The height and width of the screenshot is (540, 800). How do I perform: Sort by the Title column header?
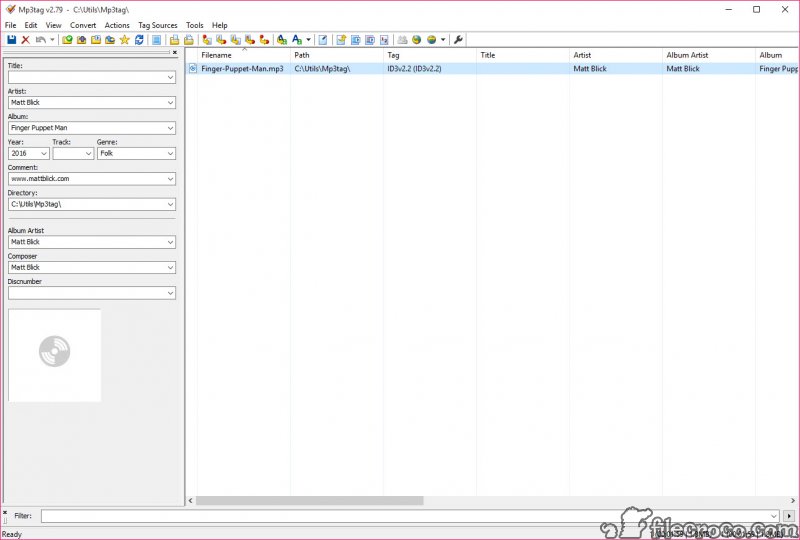tap(523, 55)
